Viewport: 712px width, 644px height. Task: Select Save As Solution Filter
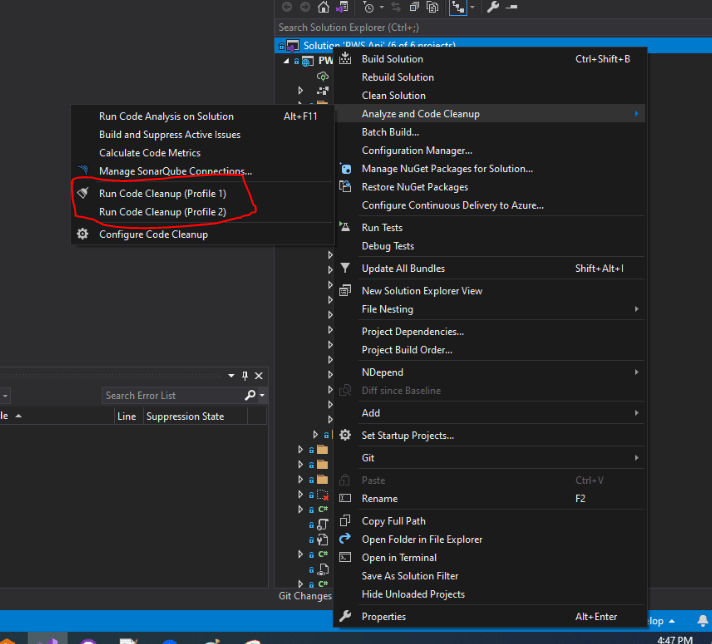(x=490, y=576)
